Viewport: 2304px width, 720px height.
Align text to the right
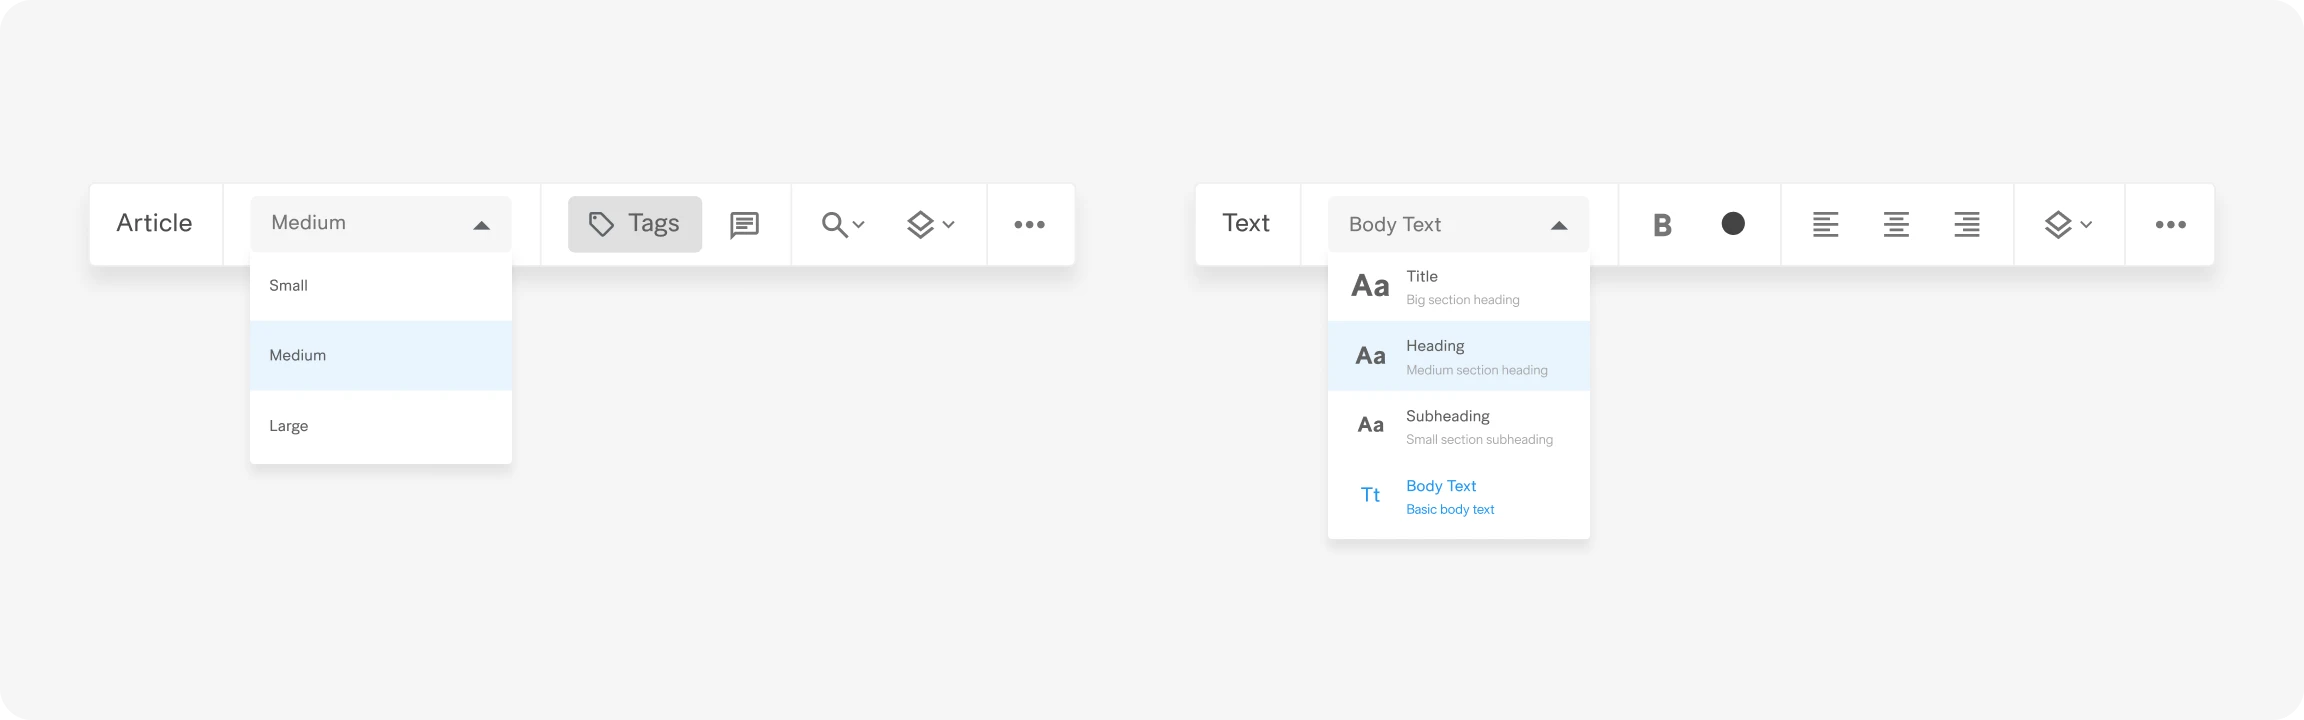pyautogui.click(x=1966, y=225)
